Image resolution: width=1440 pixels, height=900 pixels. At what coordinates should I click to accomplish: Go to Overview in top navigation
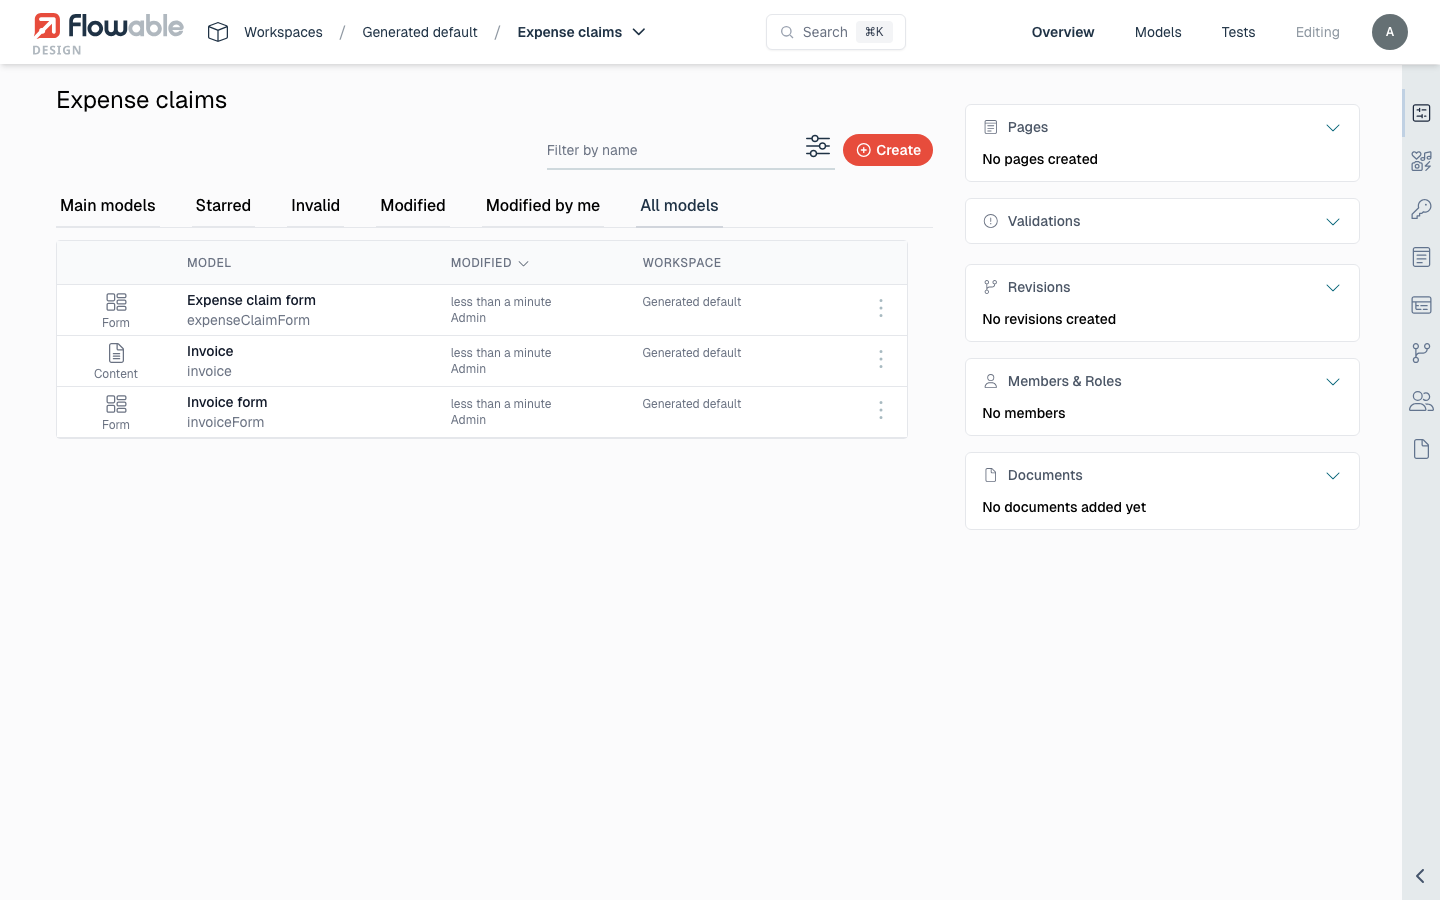[x=1063, y=32]
